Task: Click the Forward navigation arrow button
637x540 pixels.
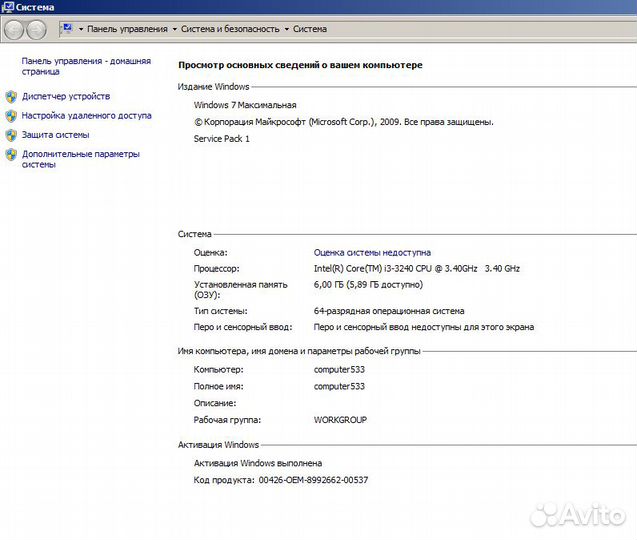Action: pyautogui.click(x=37, y=30)
